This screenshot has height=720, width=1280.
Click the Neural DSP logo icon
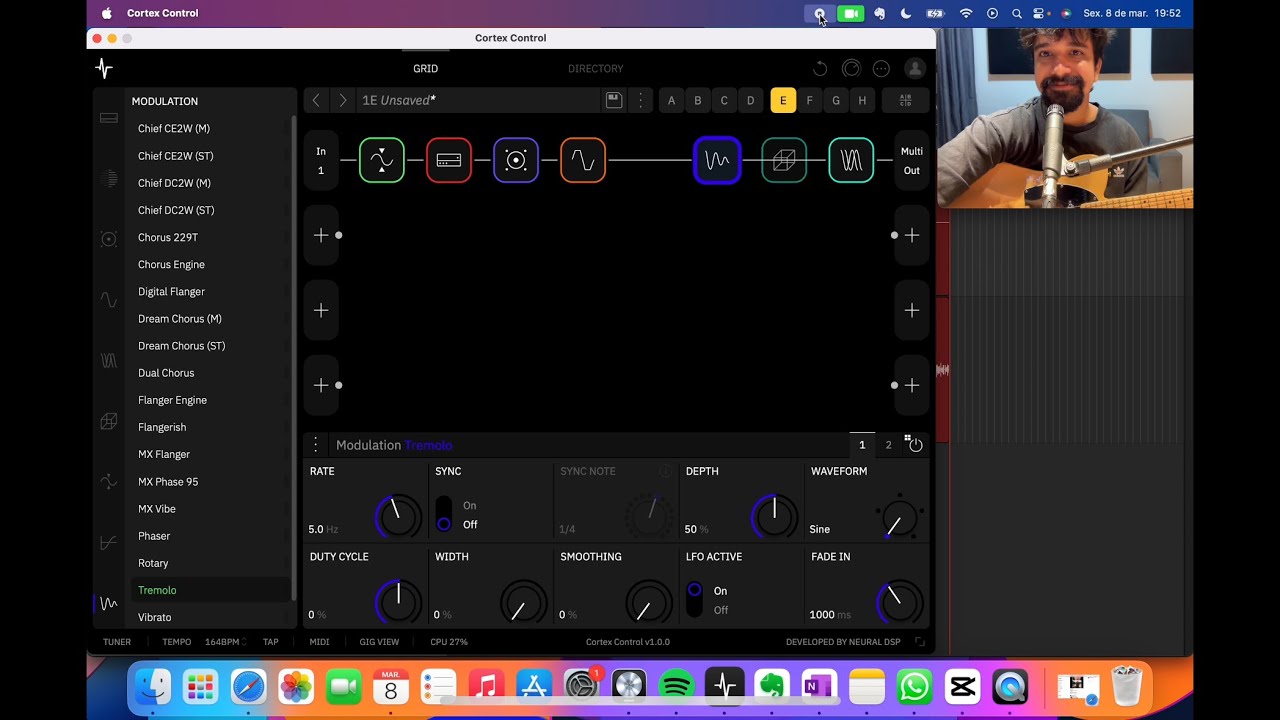click(x=104, y=68)
